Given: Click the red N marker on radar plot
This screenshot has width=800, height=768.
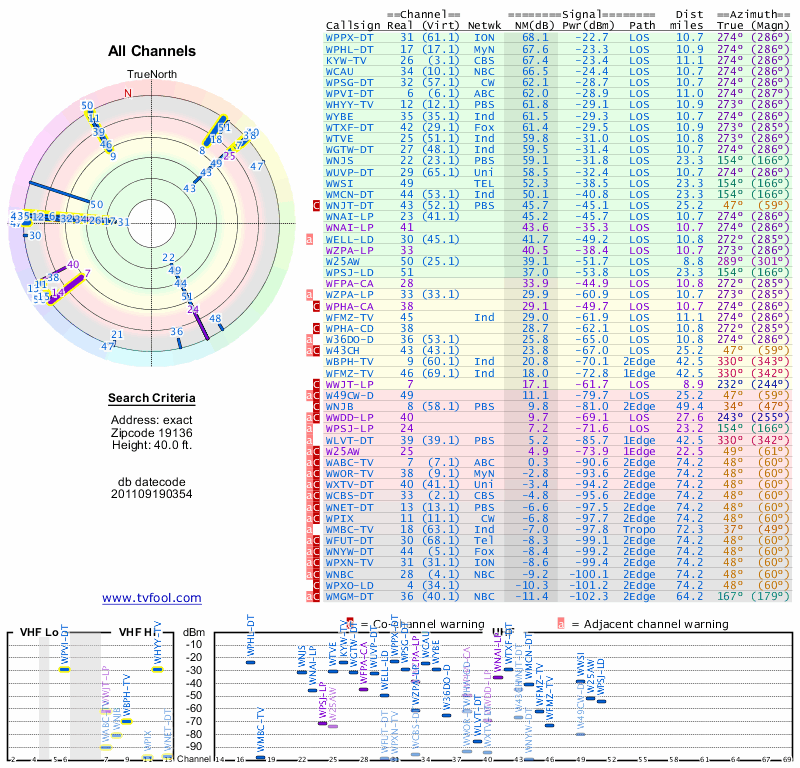Looking at the screenshot, I should click(x=128, y=93).
